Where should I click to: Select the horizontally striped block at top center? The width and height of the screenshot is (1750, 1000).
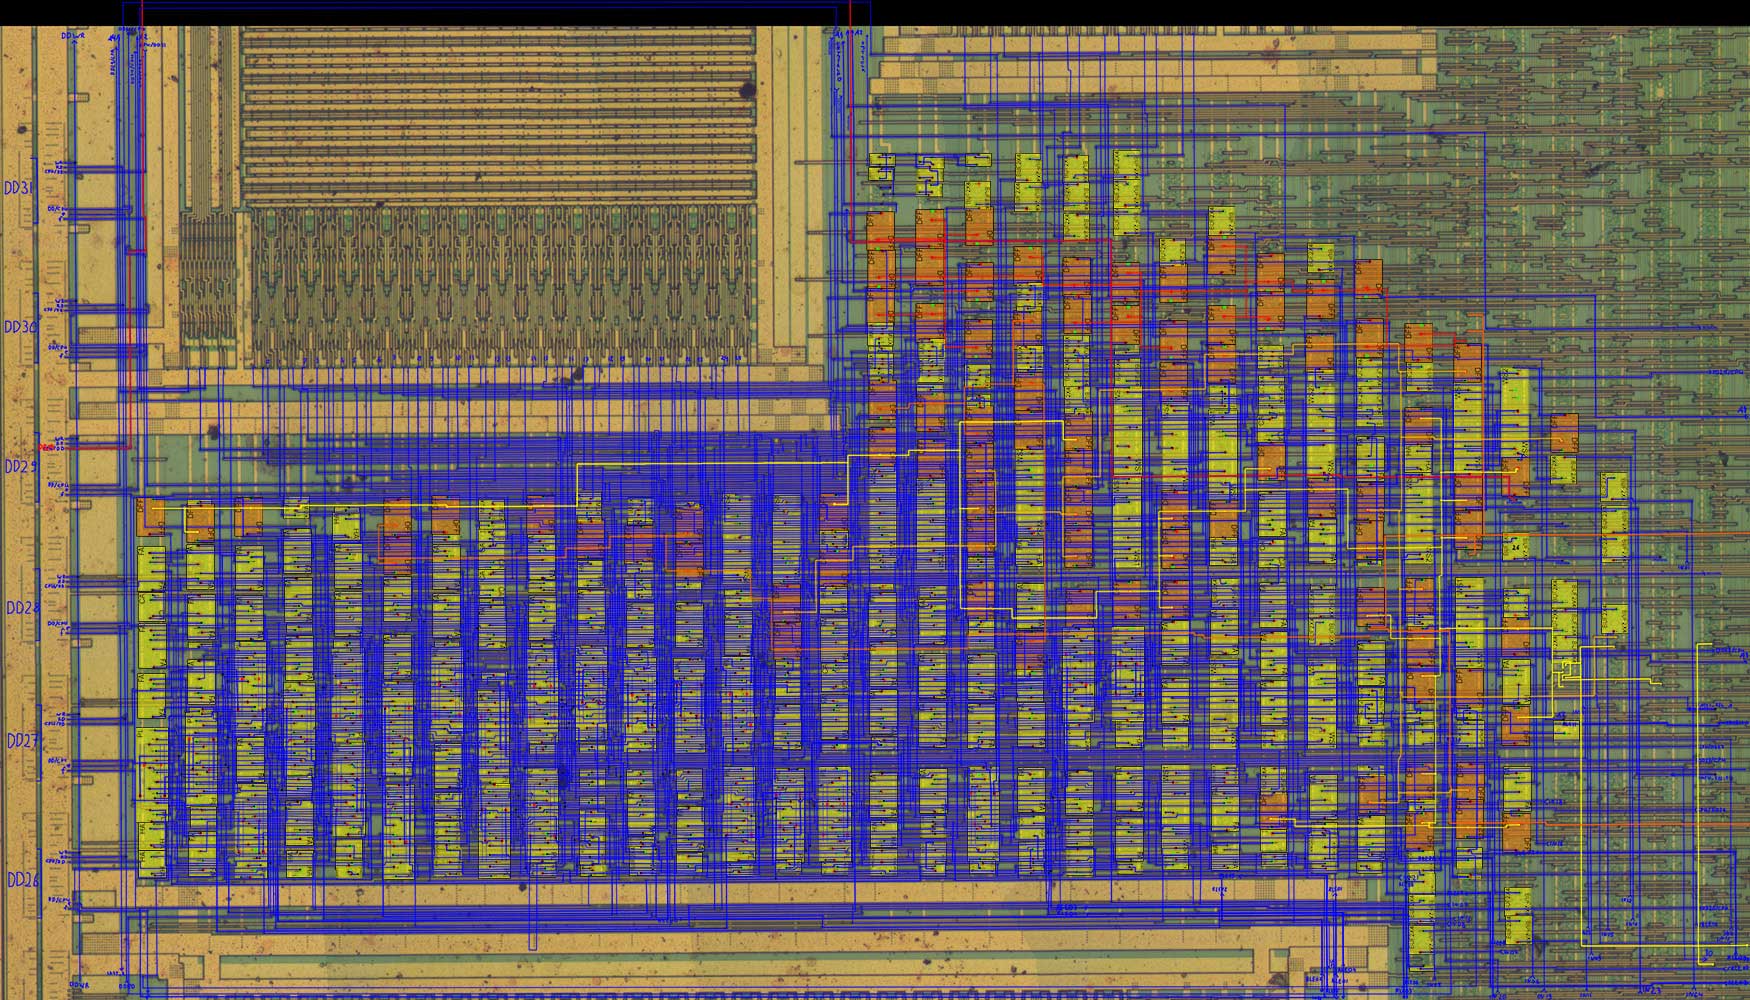498,110
